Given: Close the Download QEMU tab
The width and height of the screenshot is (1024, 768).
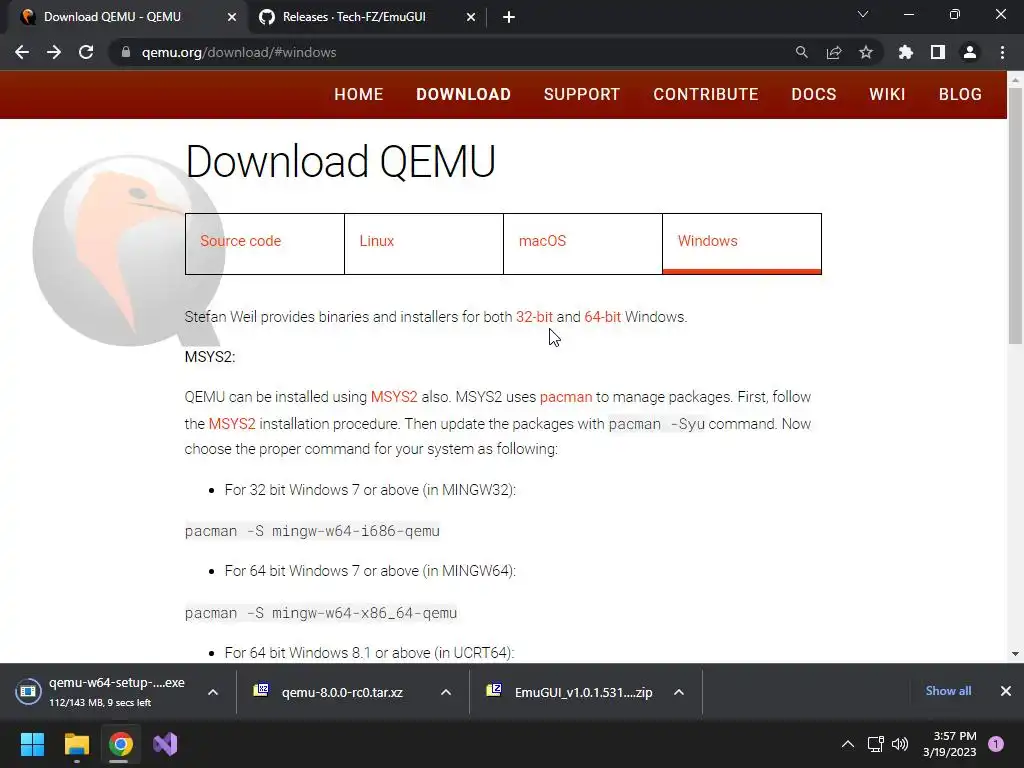Looking at the screenshot, I should point(232,17).
